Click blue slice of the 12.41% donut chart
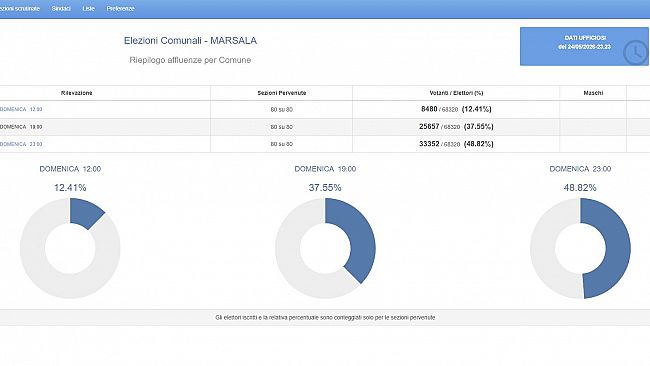Image resolution: width=650 pixels, height=366 pixels. pos(85,213)
